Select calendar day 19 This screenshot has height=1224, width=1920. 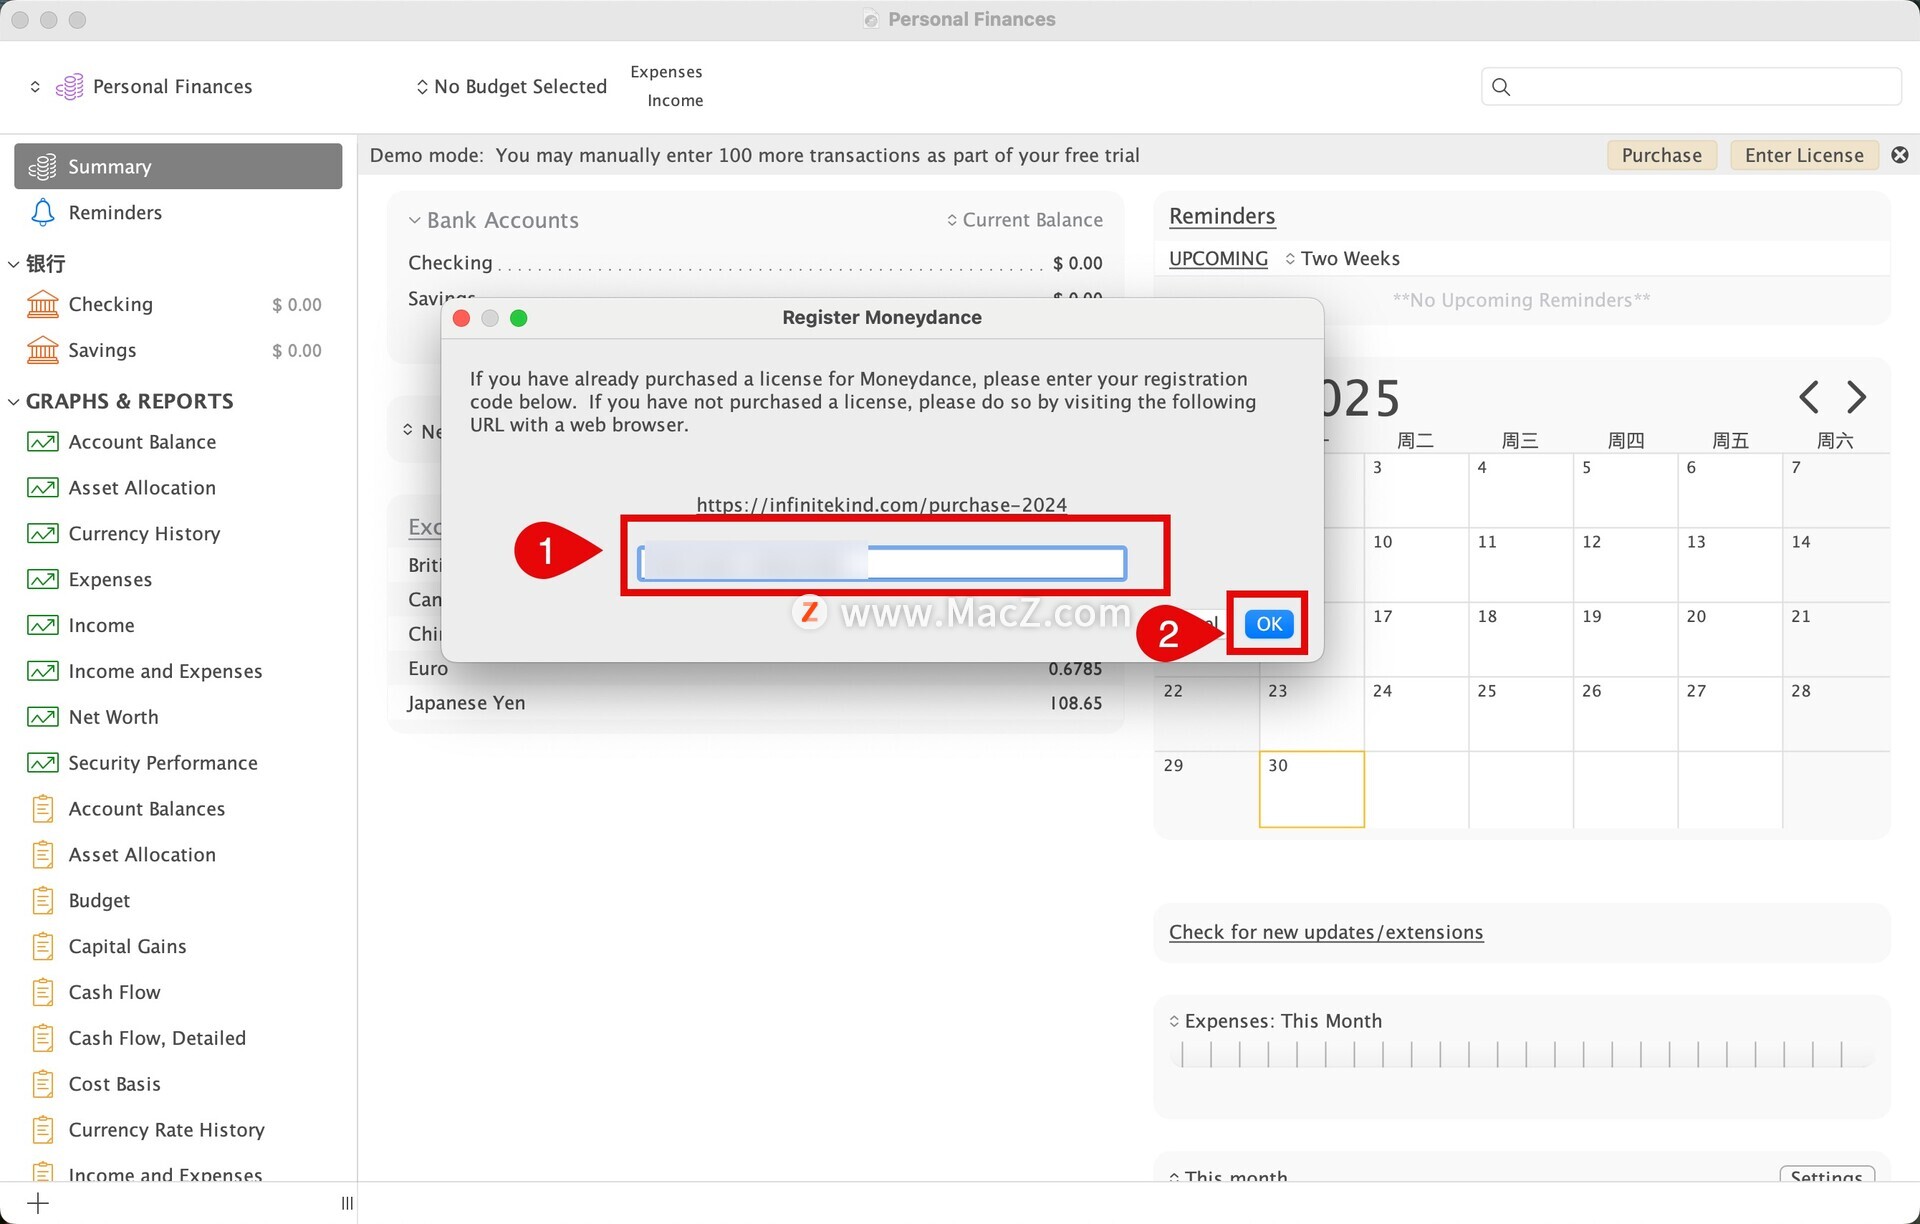(1625, 639)
